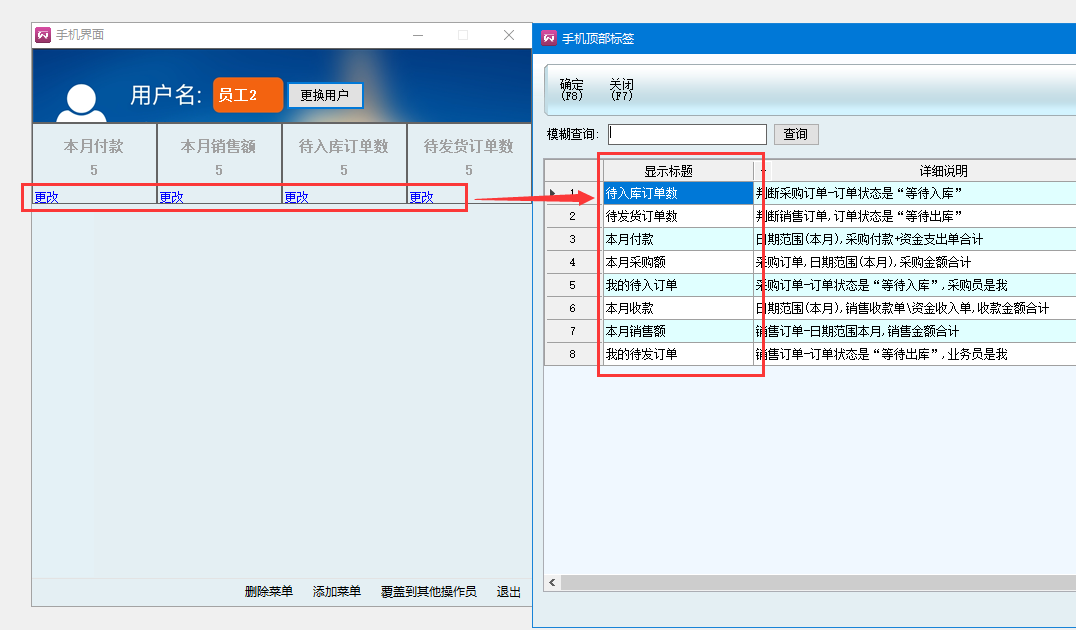Viewport: 1076px width, 630px height.
Task: Click the 关闭 (F7) toolbar button
Action: tap(621, 90)
